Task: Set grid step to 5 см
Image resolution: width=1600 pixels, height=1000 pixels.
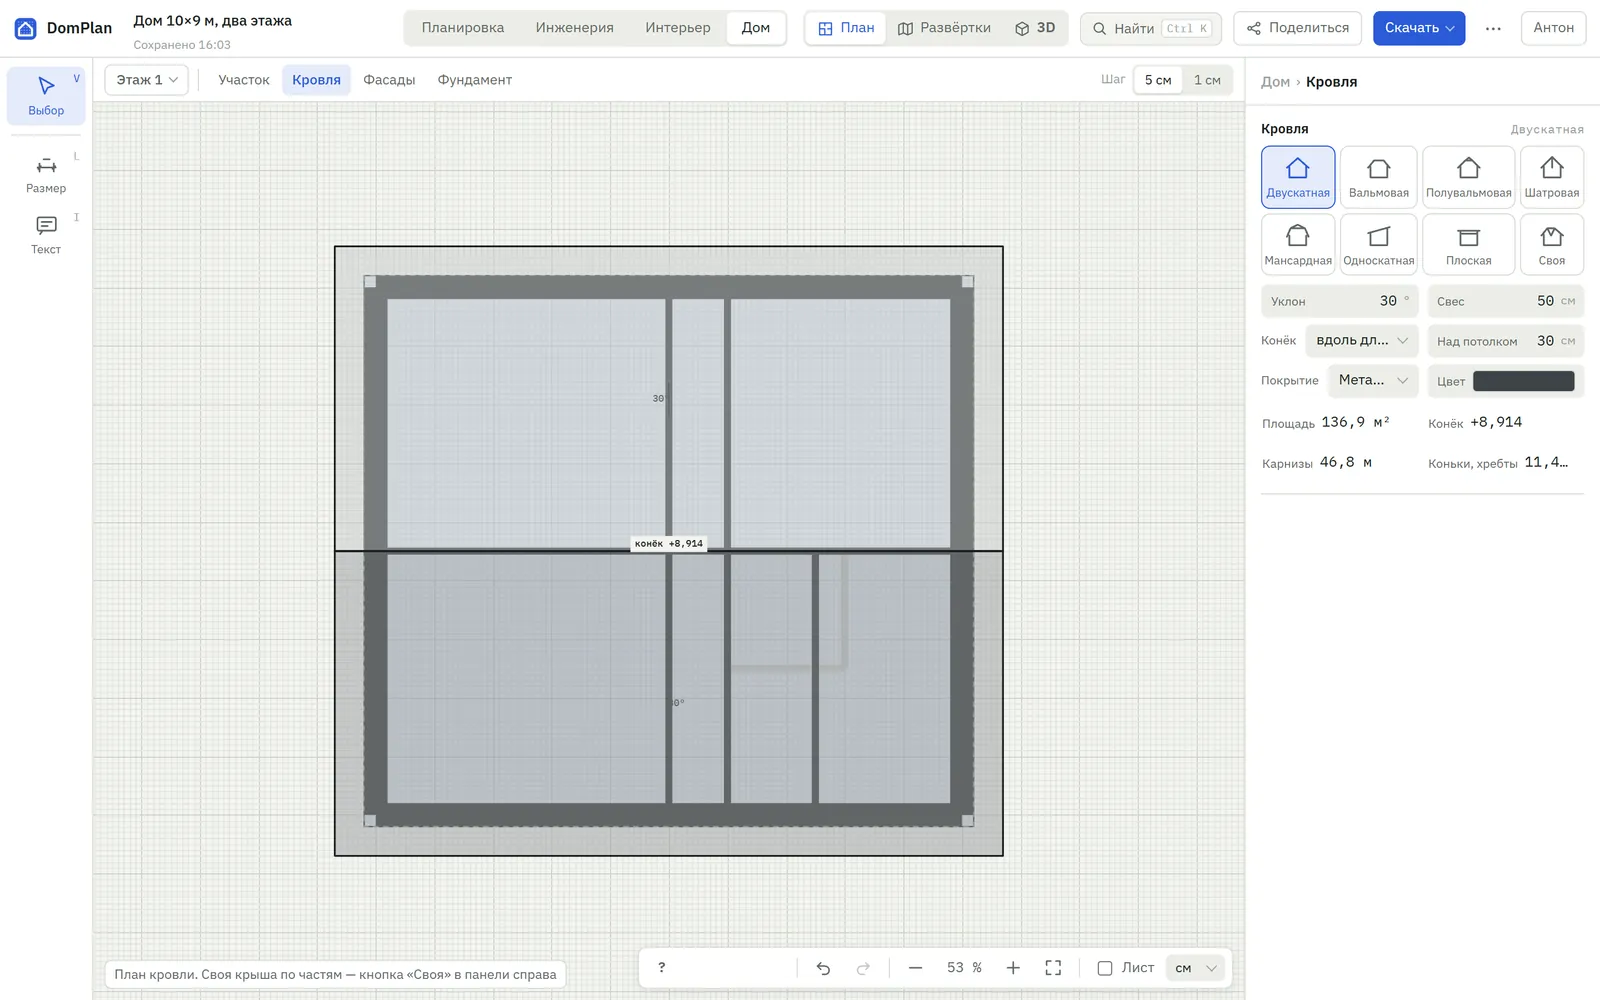Action: pos(1158,80)
